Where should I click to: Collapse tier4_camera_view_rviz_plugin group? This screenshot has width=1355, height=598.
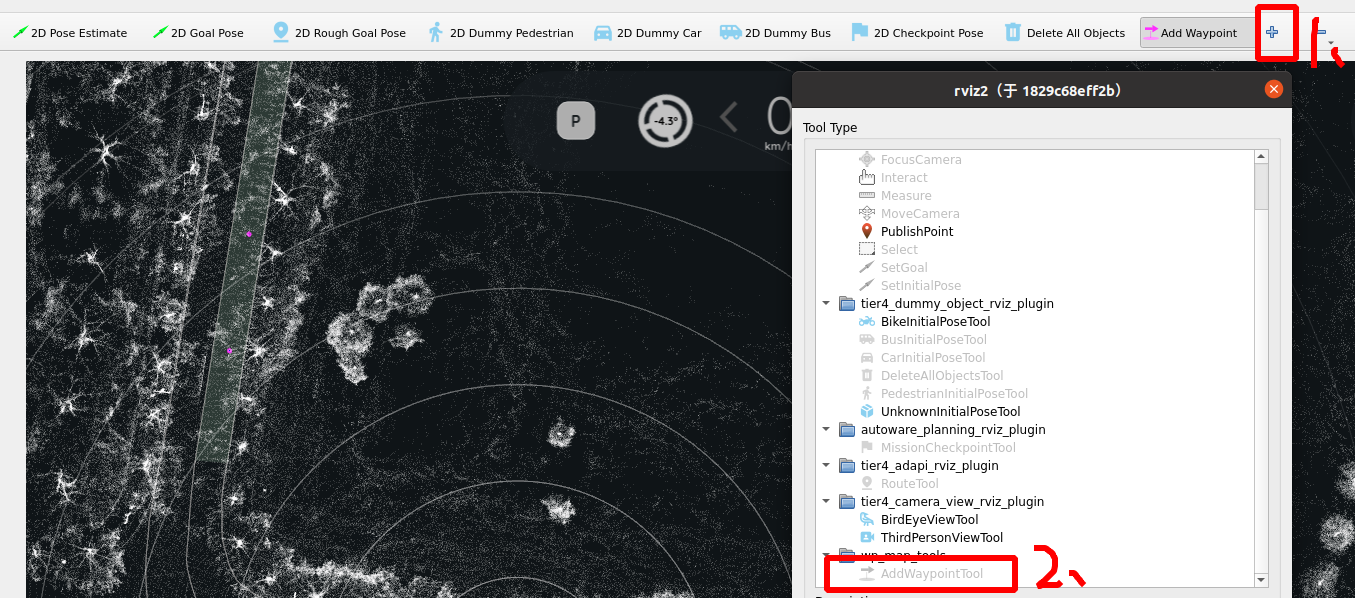[x=826, y=502]
